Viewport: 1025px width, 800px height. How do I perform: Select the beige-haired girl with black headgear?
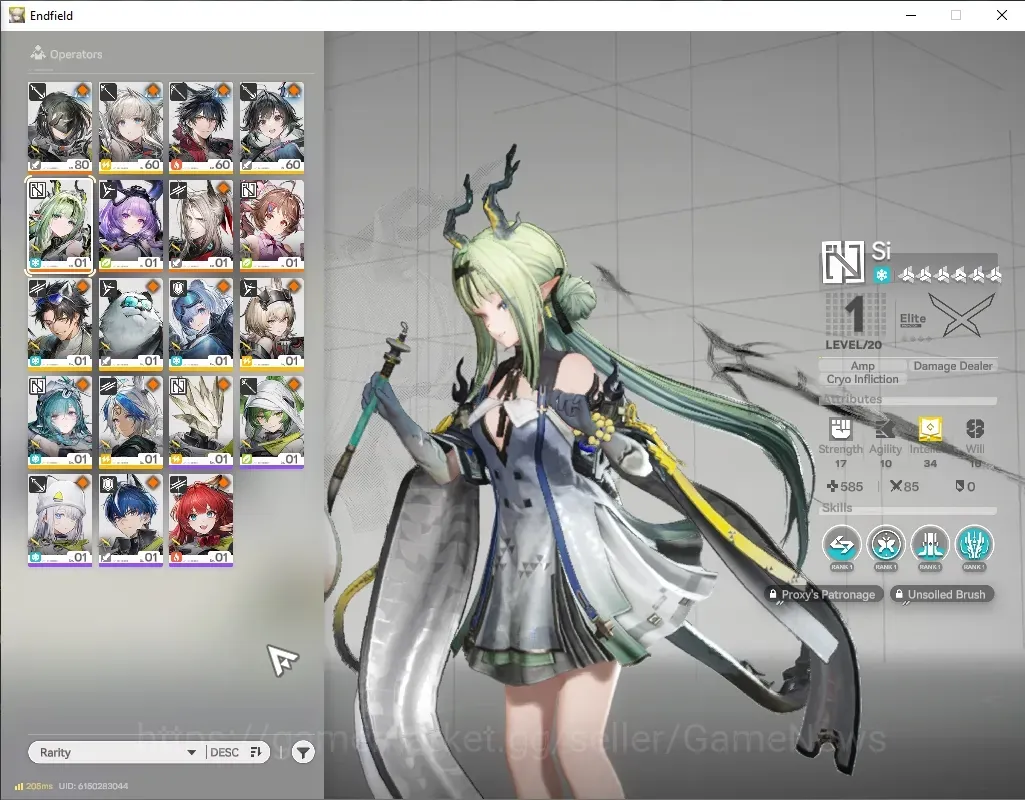271,324
